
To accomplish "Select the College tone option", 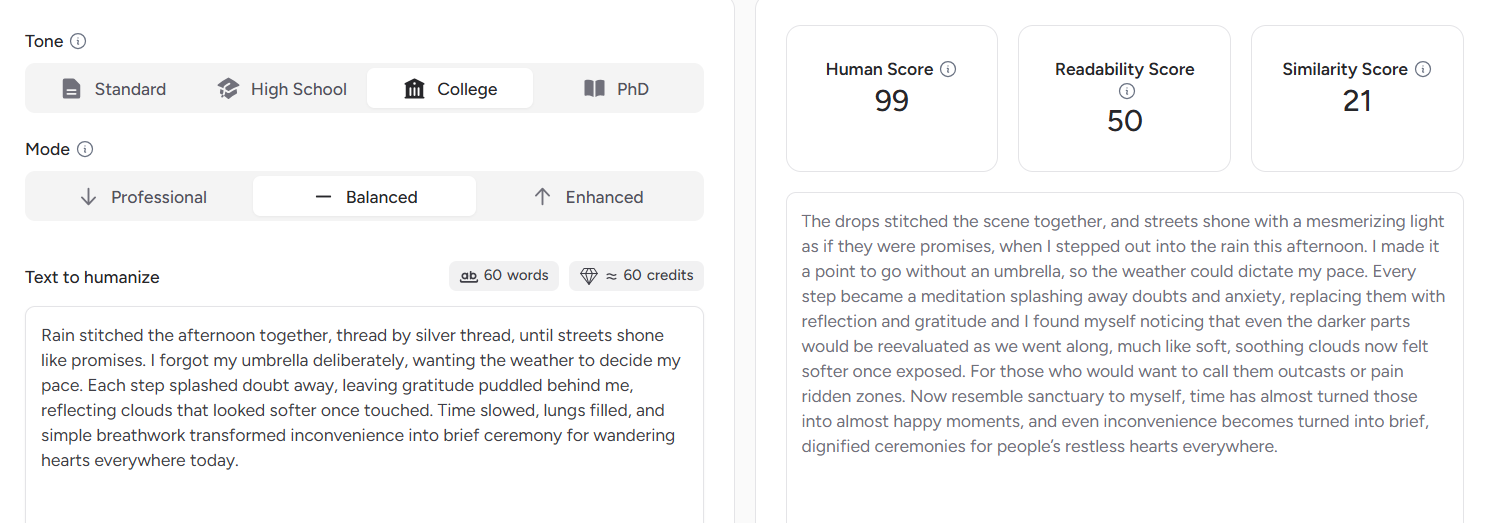I will pyautogui.click(x=450, y=89).
